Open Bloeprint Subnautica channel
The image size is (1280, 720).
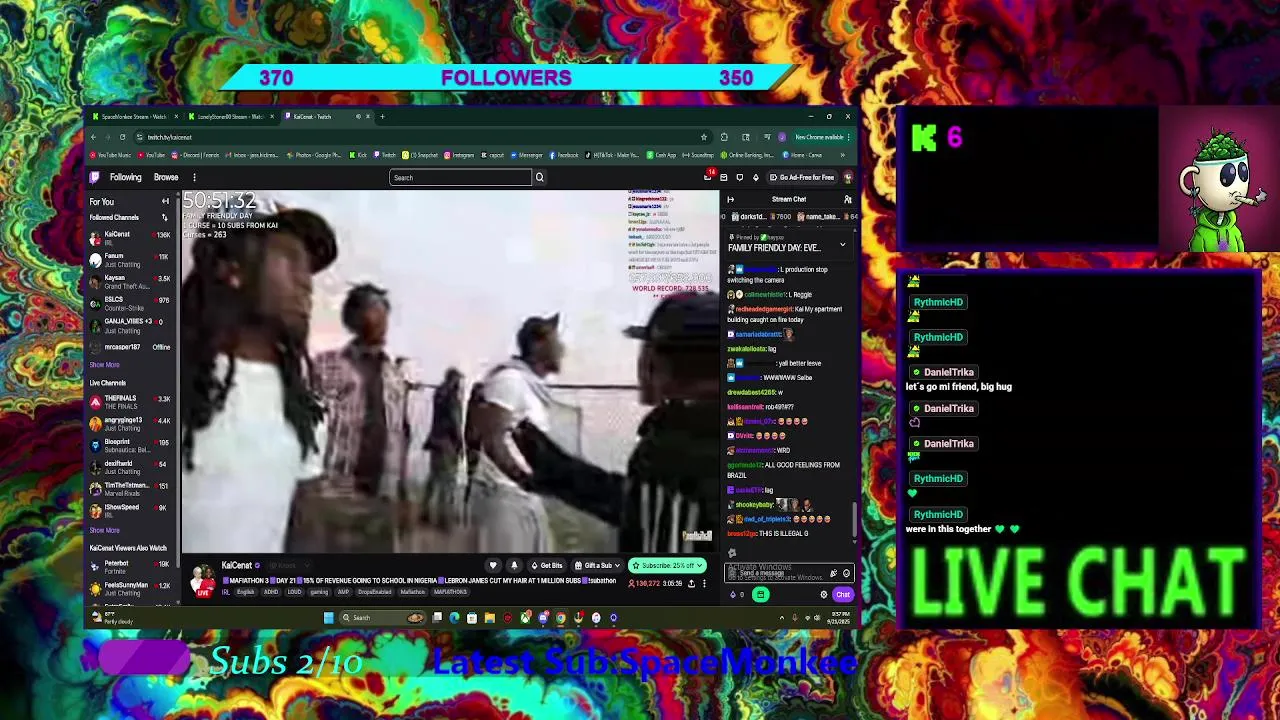130,445
